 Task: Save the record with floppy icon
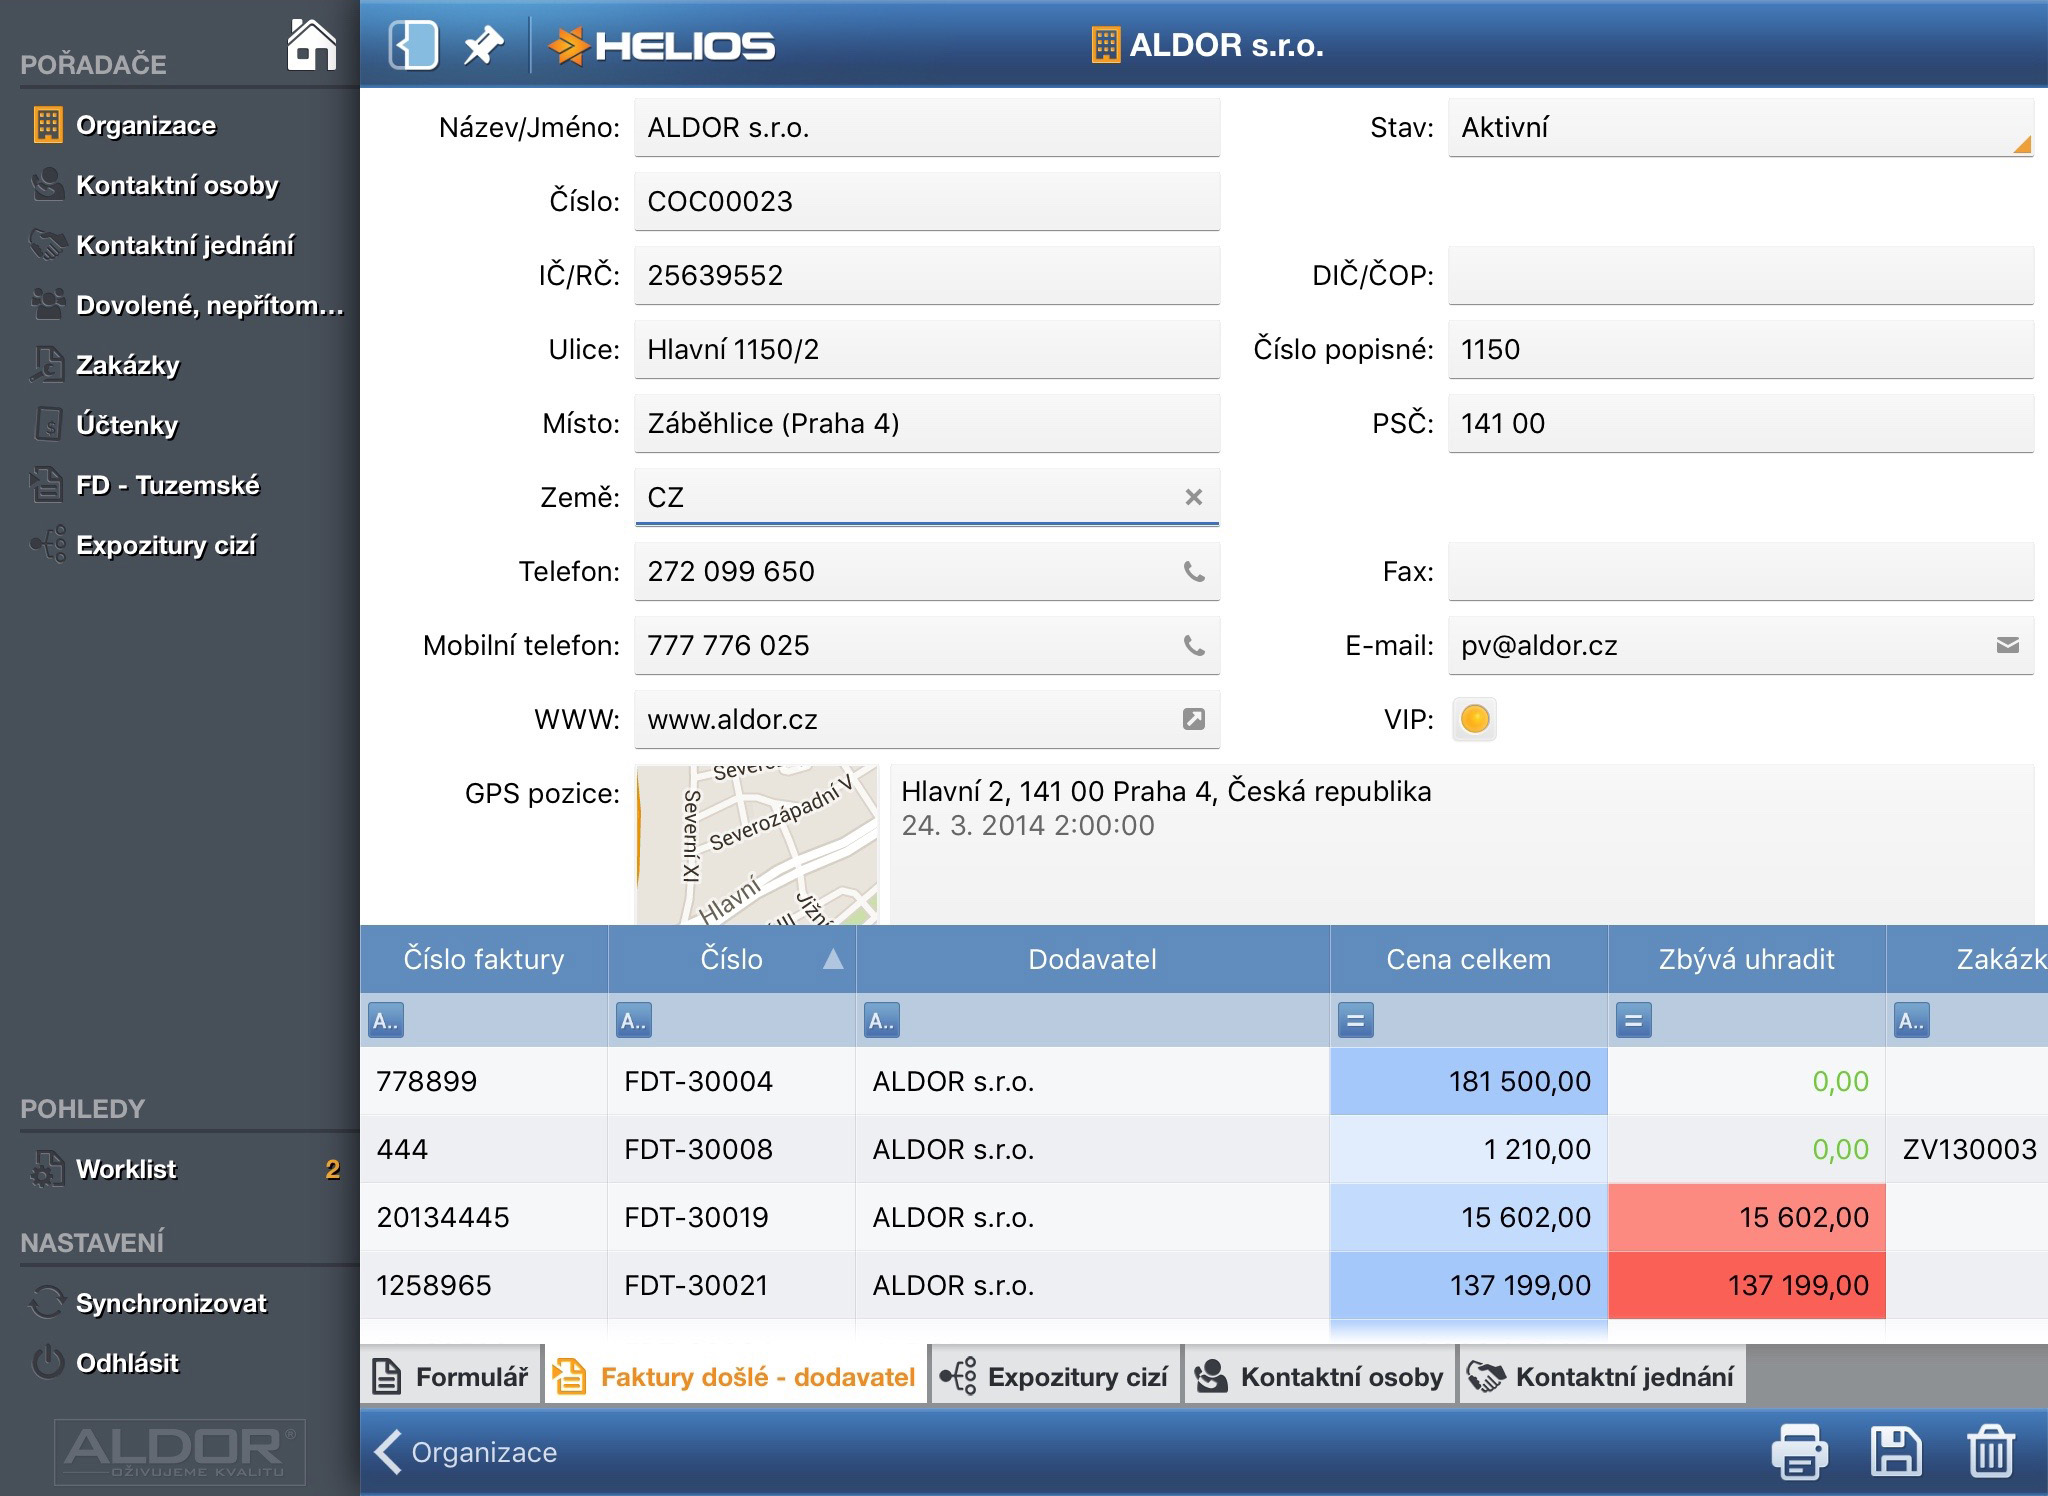(x=1896, y=1452)
